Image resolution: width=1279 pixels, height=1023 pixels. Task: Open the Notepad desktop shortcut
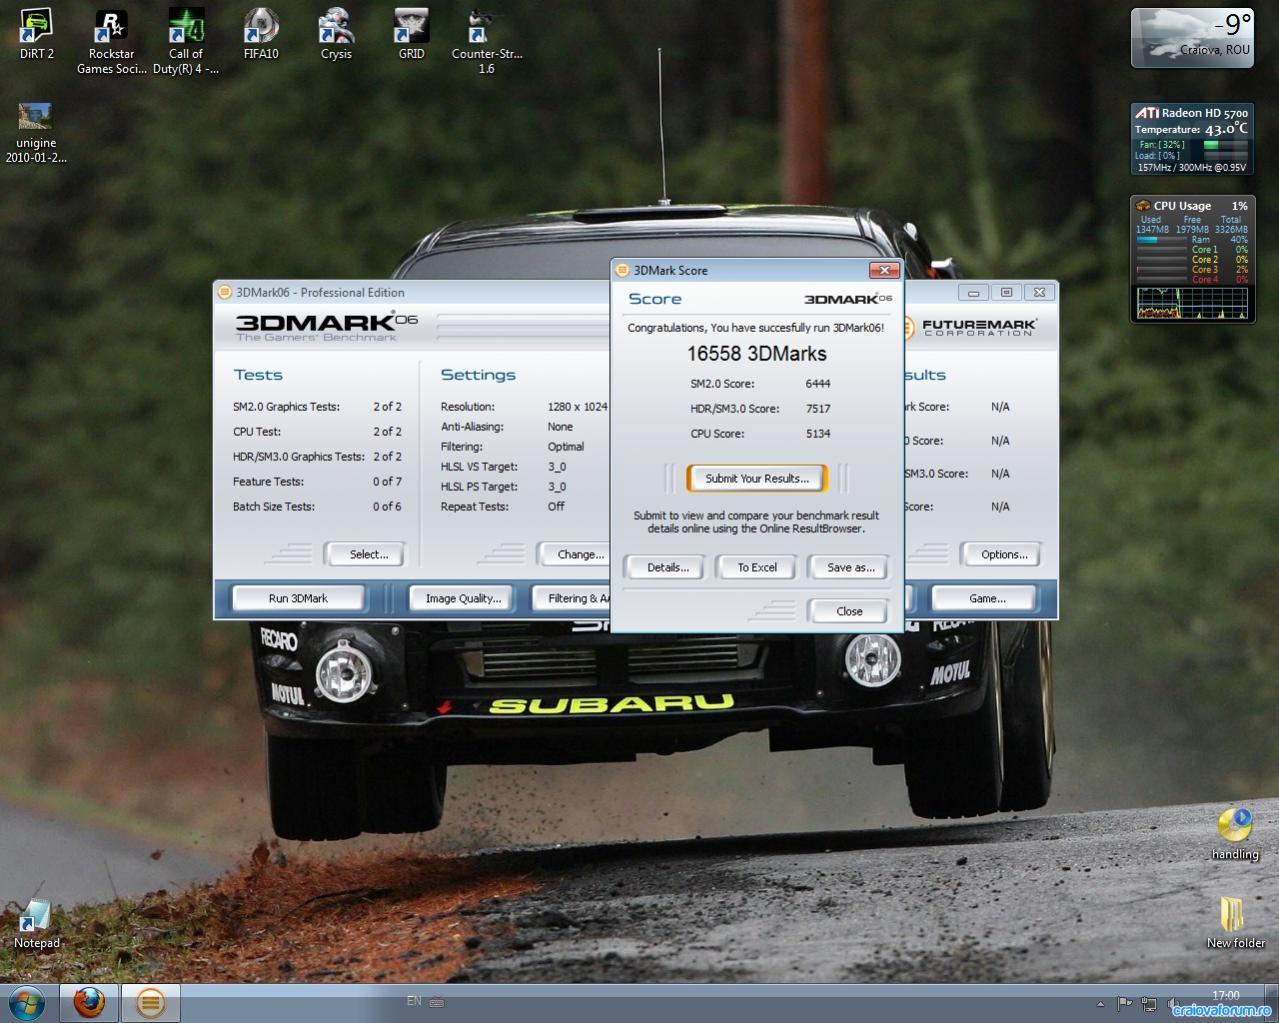36,924
